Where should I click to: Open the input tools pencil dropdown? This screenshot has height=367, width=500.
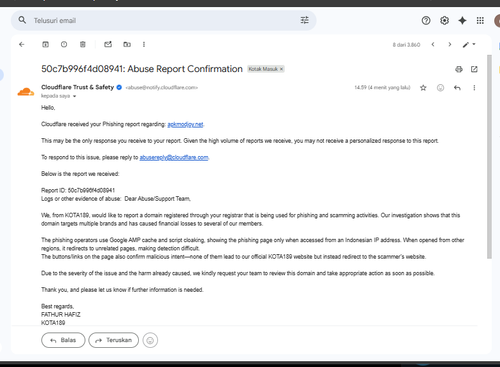pyautogui.click(x=469, y=44)
